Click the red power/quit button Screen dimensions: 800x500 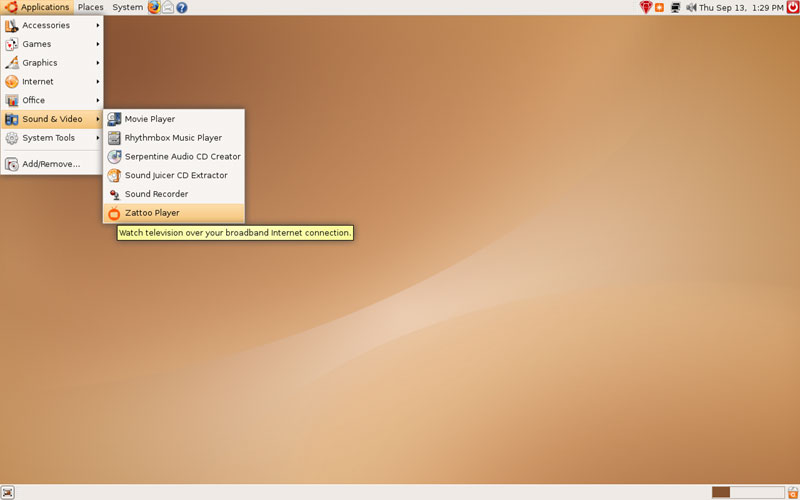[792, 7]
